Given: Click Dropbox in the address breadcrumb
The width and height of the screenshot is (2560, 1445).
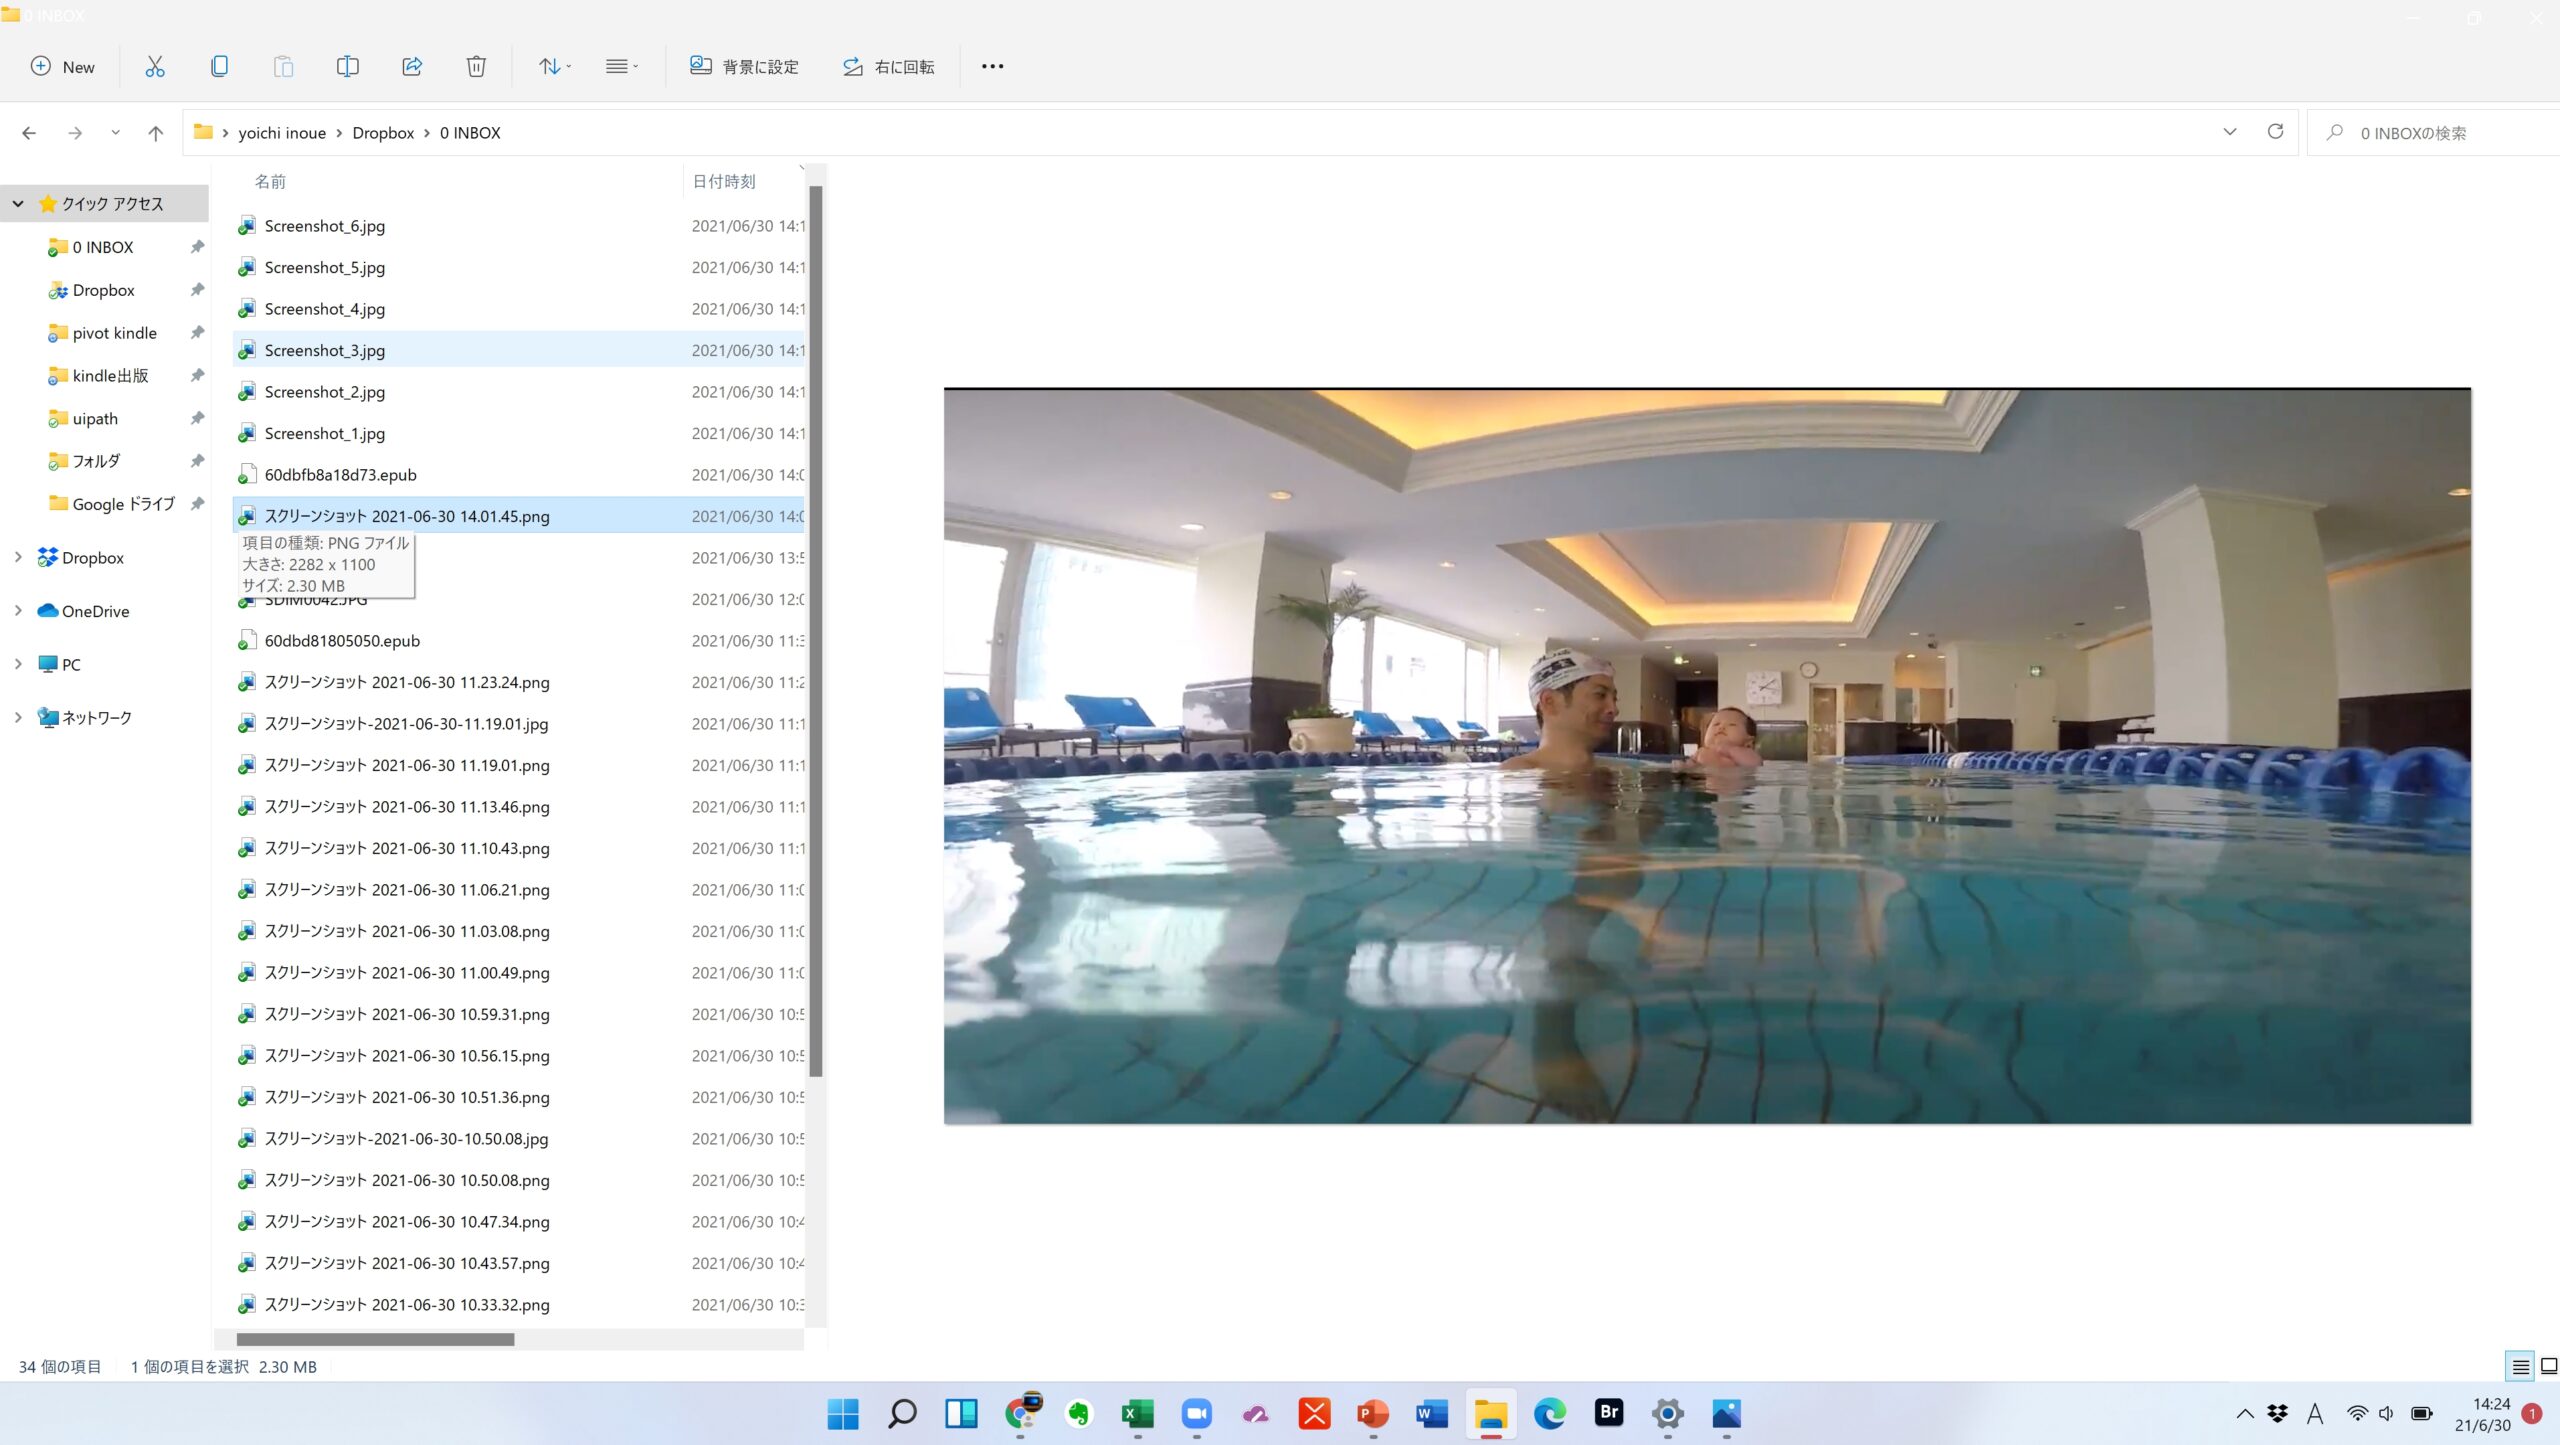Looking at the screenshot, I should pyautogui.click(x=383, y=133).
